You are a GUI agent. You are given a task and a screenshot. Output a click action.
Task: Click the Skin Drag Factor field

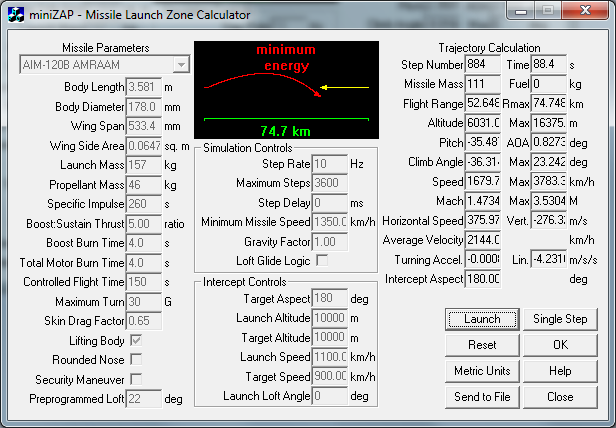point(144,321)
